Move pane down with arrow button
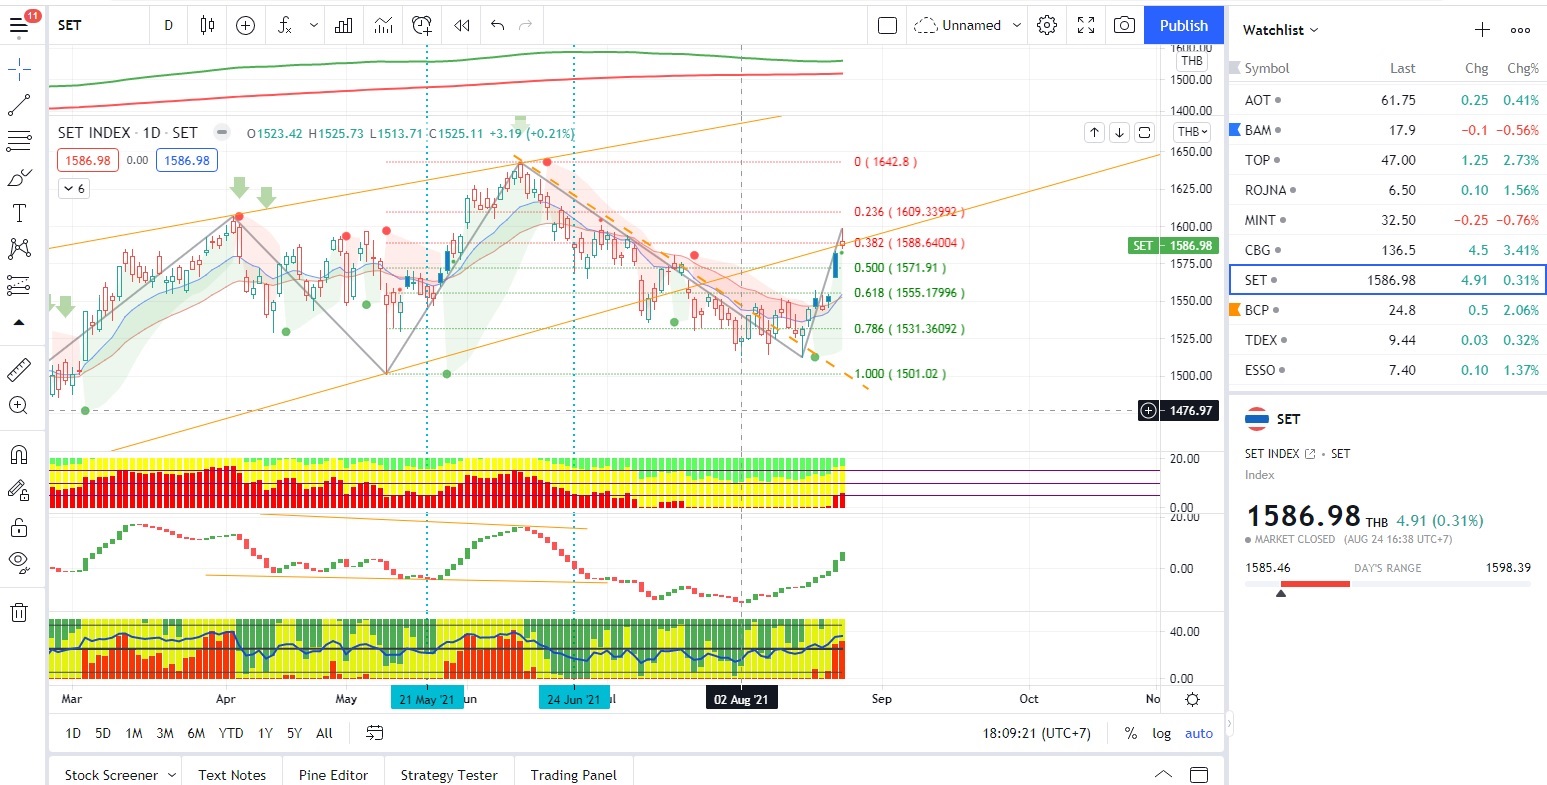The height and width of the screenshot is (785, 1547). [1119, 132]
